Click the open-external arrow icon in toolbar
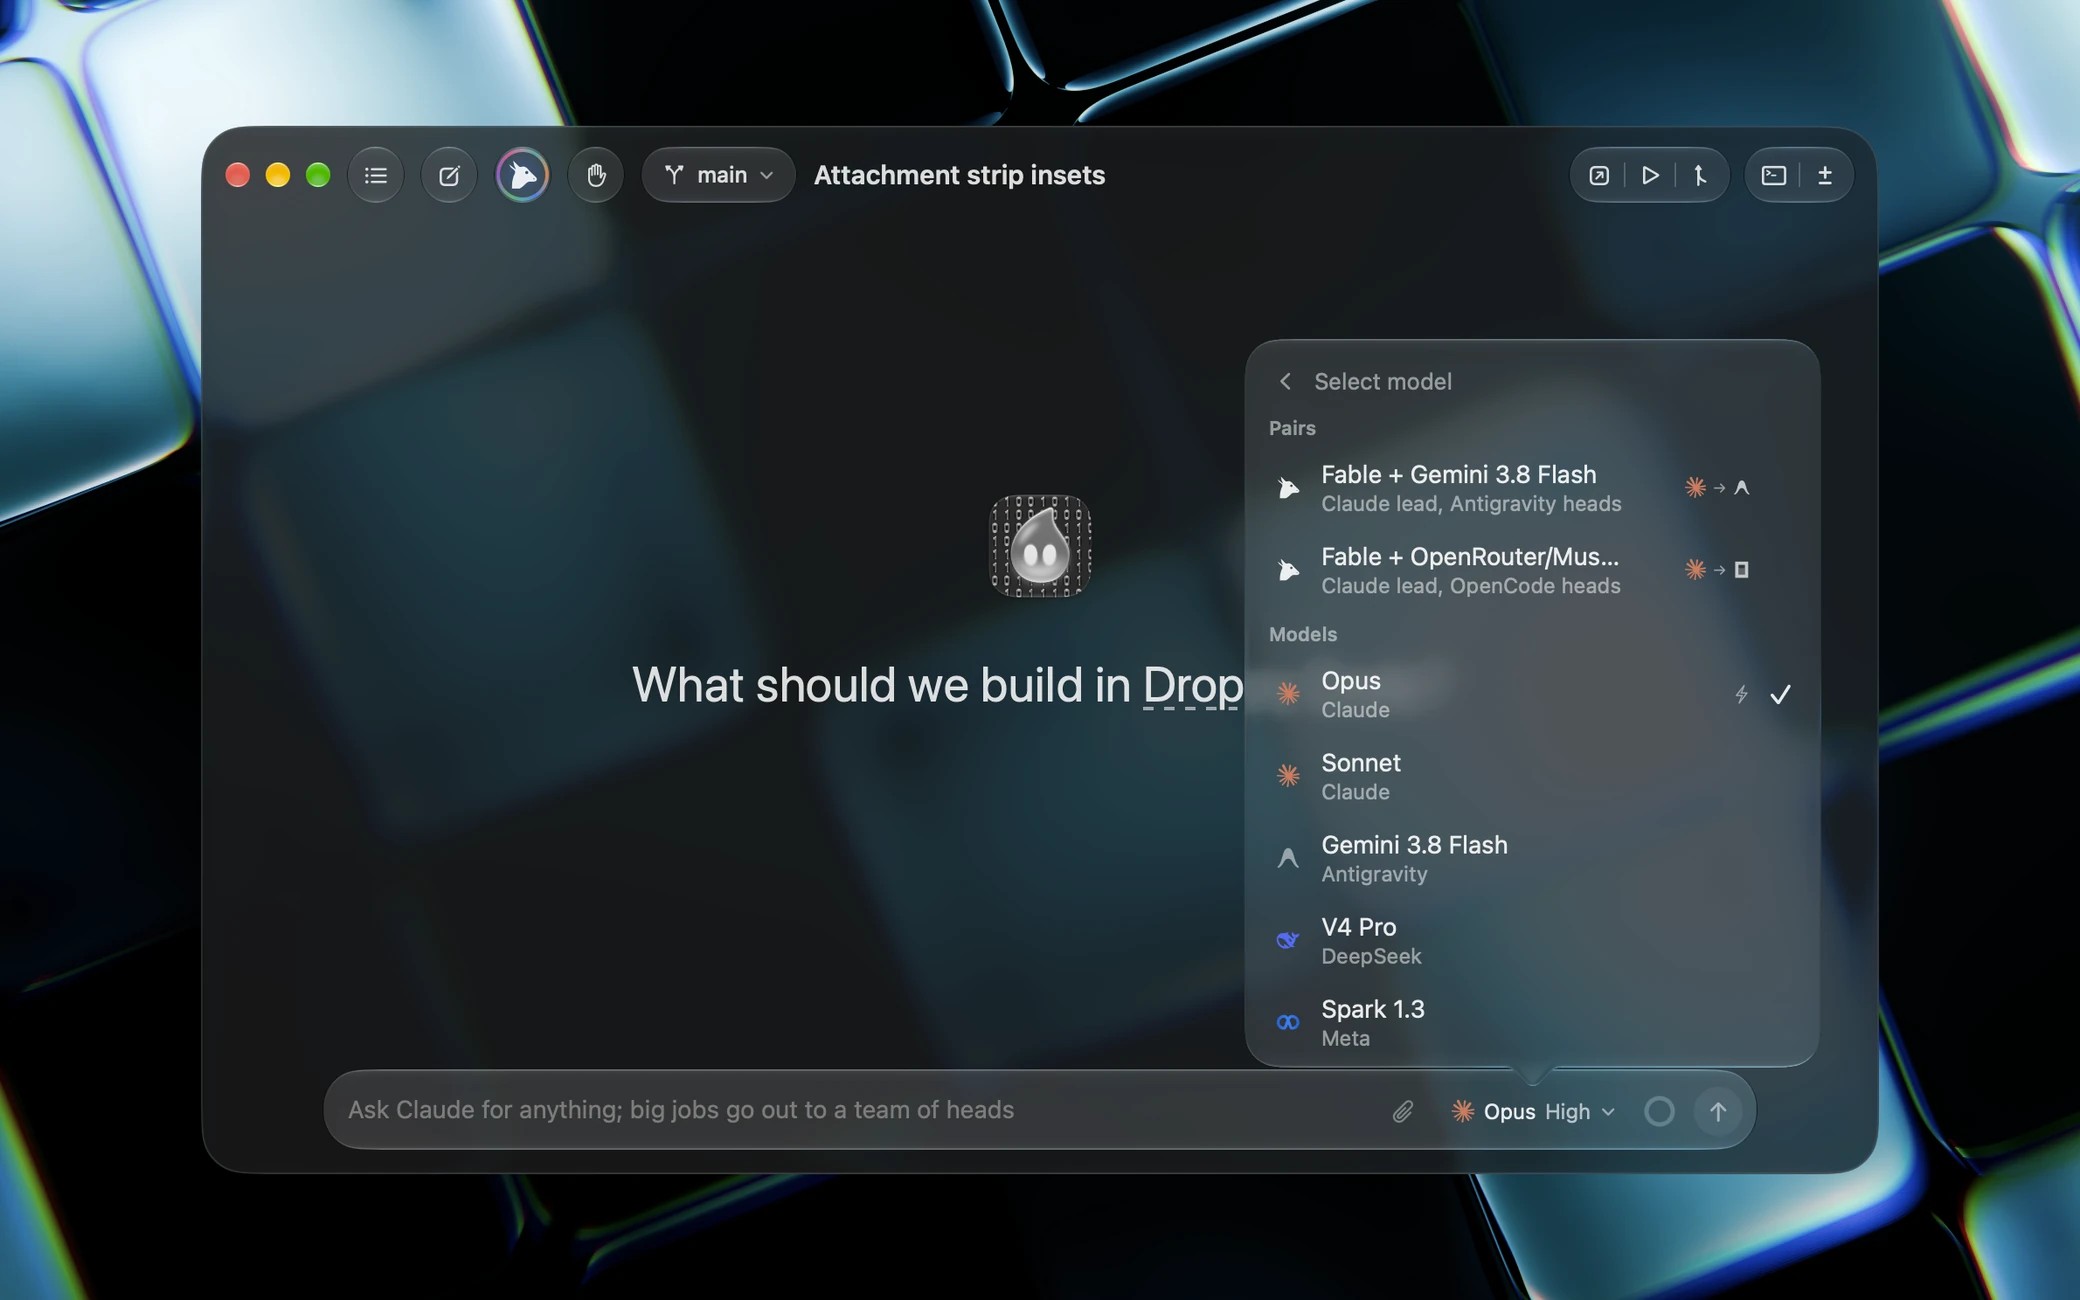The width and height of the screenshot is (2080, 1300). pyautogui.click(x=1599, y=175)
